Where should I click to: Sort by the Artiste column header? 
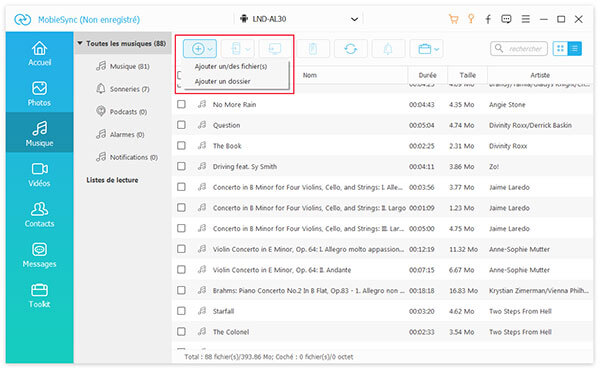coord(540,75)
